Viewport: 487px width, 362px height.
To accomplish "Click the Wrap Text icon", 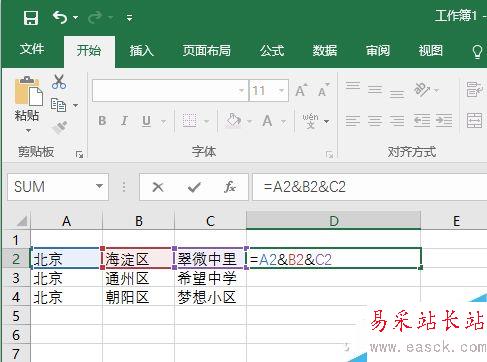I will [x=475, y=89].
